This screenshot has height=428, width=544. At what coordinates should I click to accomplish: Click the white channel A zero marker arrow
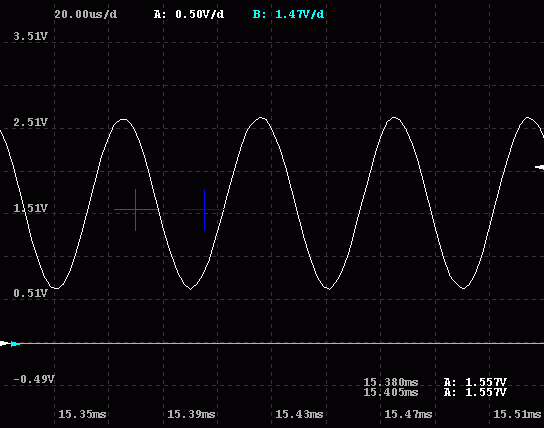5,343
